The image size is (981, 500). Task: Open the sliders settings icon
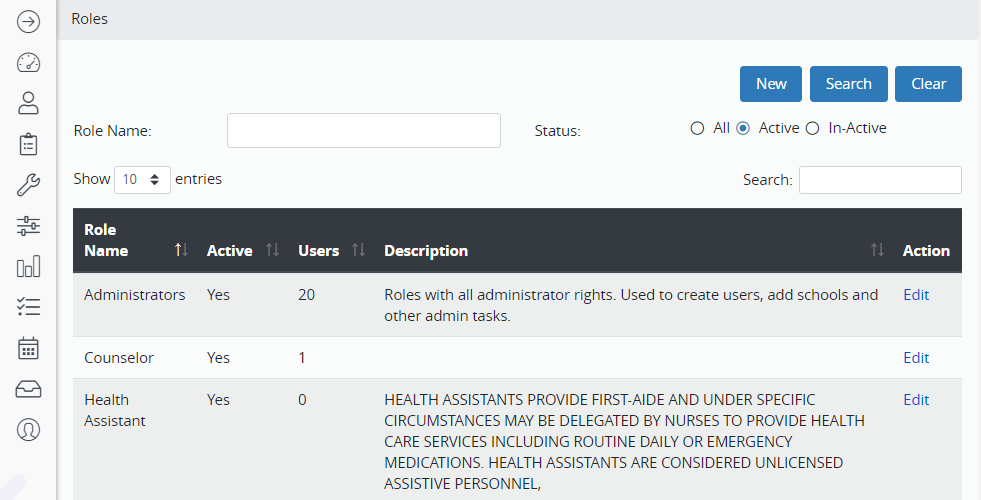pyautogui.click(x=28, y=226)
